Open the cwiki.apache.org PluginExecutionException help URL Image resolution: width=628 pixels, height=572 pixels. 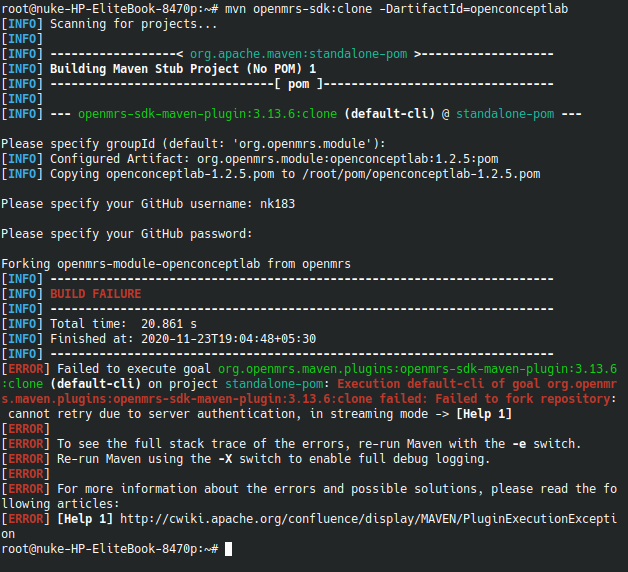368,519
